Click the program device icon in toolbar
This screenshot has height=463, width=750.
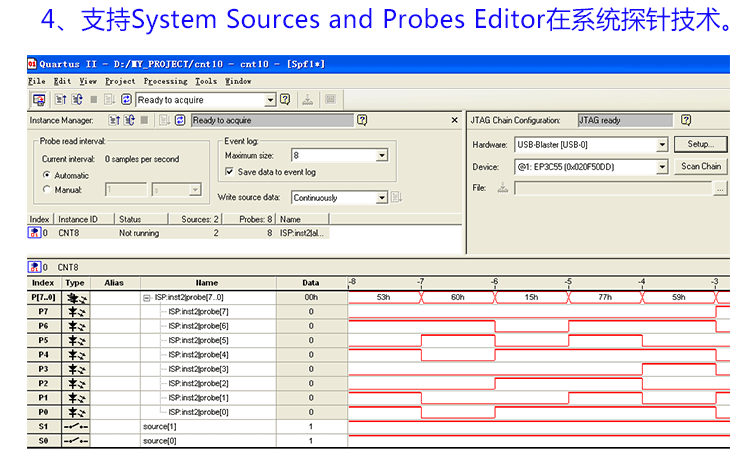click(x=308, y=99)
